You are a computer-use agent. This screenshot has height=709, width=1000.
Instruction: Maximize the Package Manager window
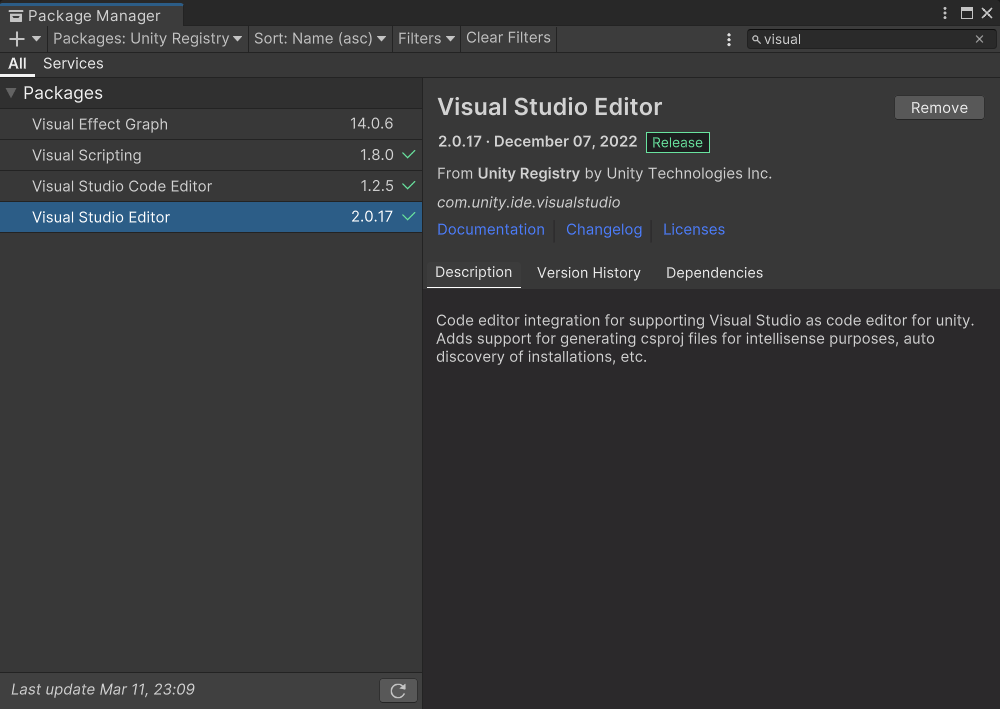pyautogui.click(x=966, y=13)
